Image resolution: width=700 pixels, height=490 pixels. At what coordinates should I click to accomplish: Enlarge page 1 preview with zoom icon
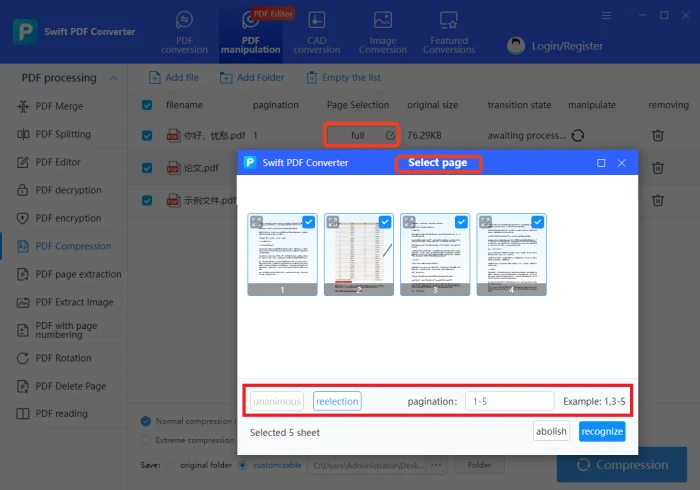[256, 222]
